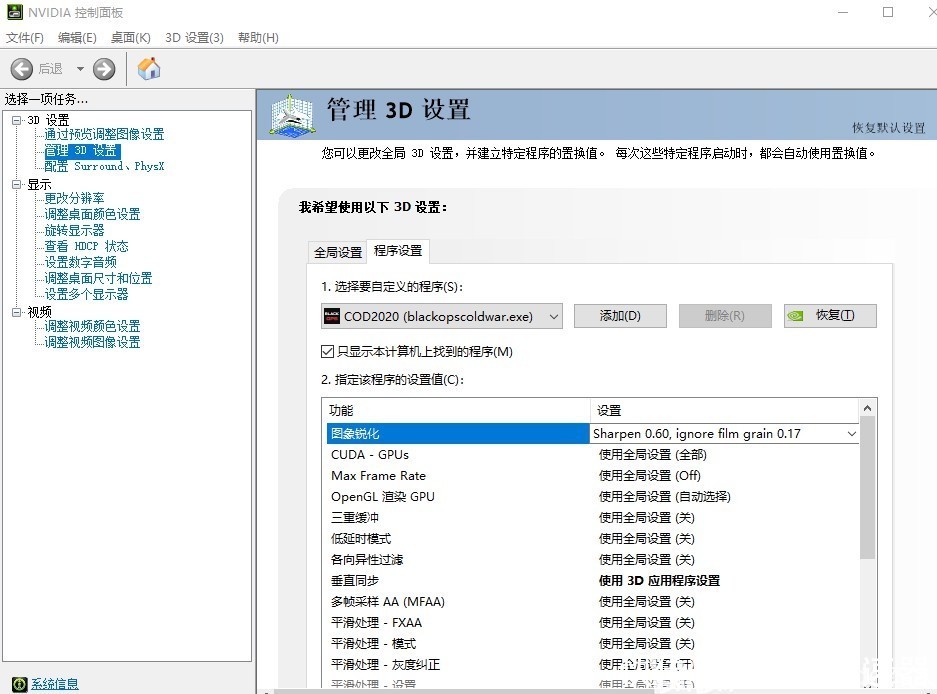937x694 pixels.
Task: Open the back button dropdown arrow
Action: click(82, 69)
